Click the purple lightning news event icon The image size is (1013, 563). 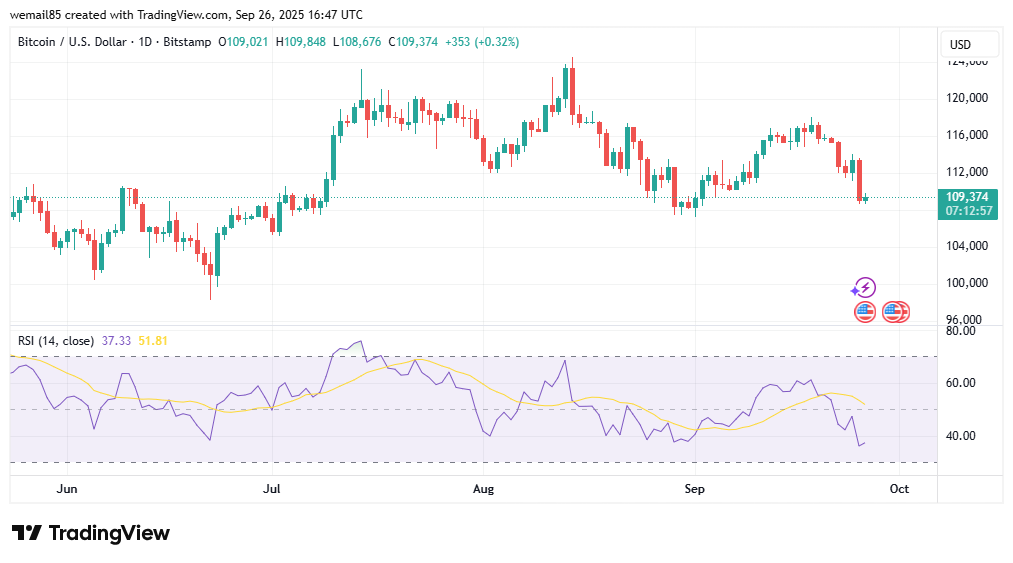point(865,288)
